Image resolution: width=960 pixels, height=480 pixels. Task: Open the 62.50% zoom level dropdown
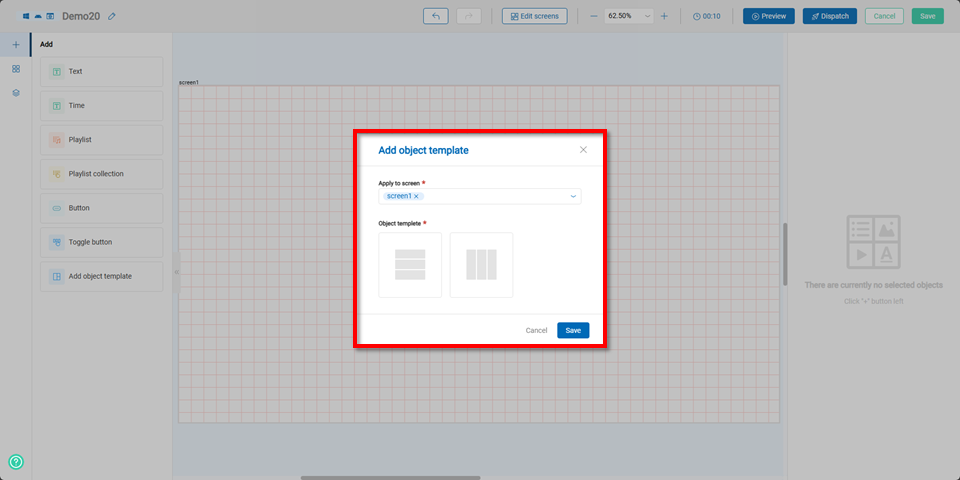tap(629, 16)
